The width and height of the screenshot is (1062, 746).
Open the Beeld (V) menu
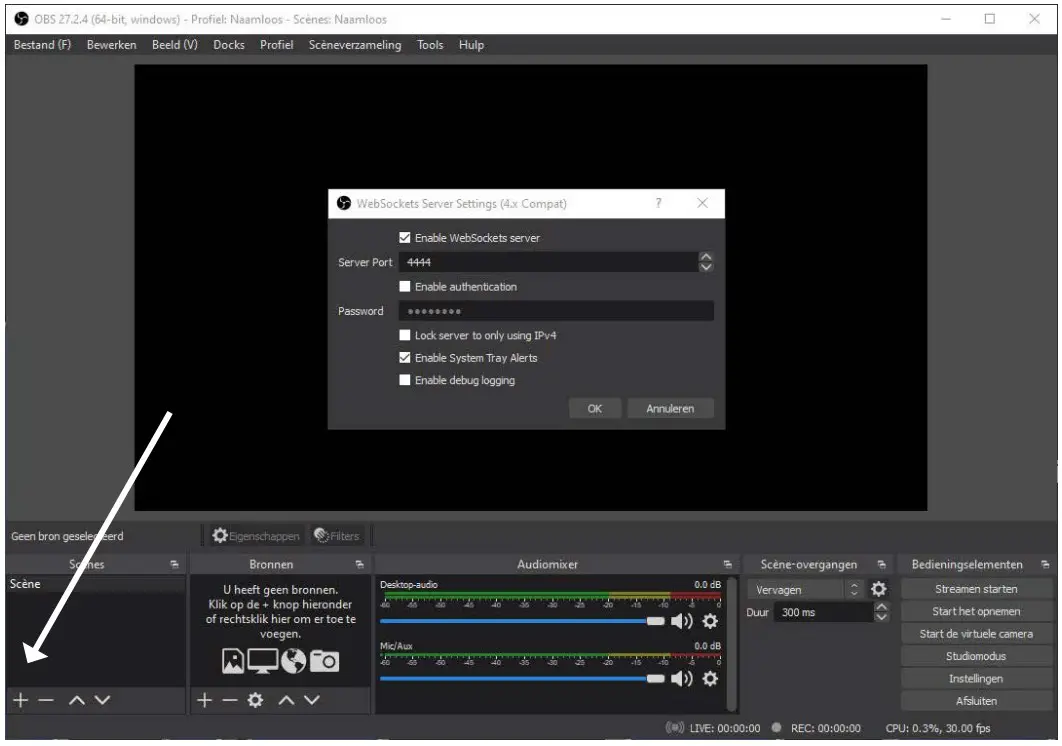pyautogui.click(x=175, y=45)
